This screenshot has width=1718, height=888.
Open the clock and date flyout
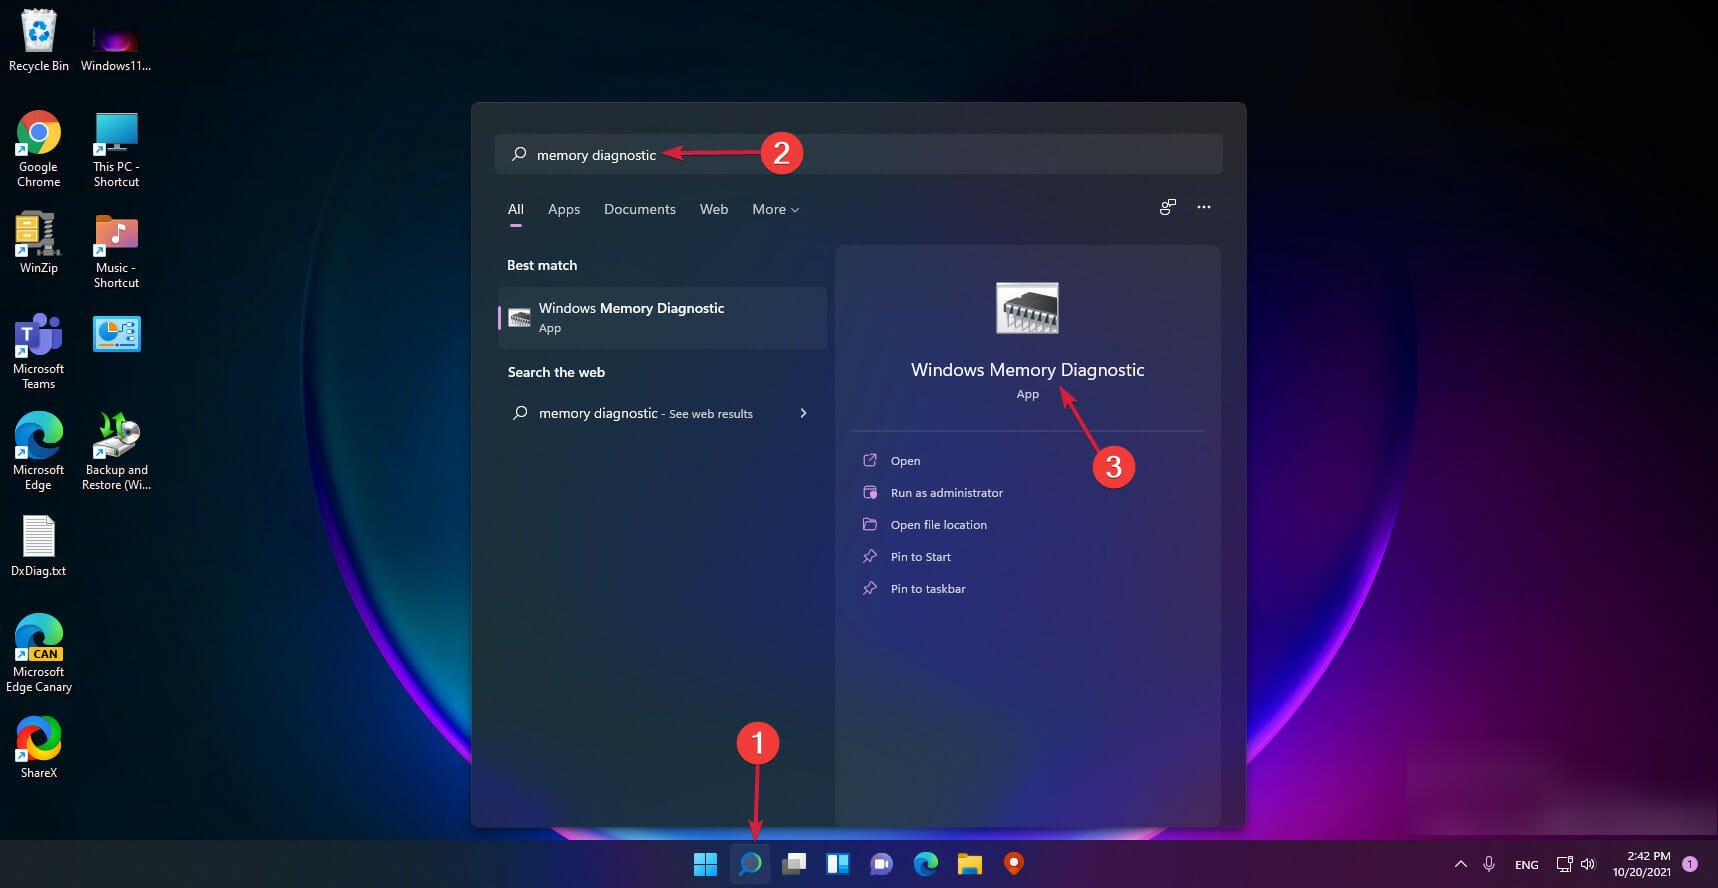1641,864
